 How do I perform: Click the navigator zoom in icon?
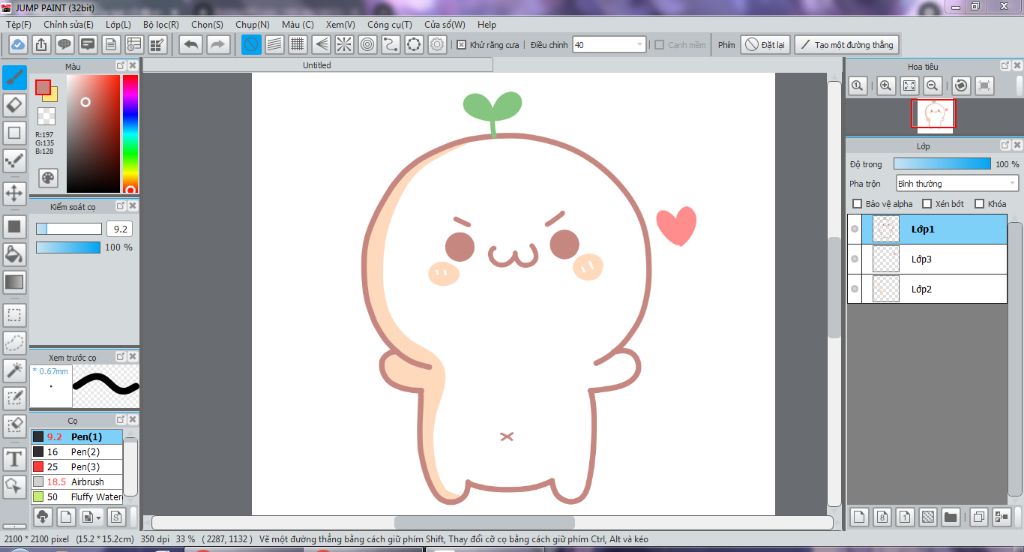[x=885, y=86]
